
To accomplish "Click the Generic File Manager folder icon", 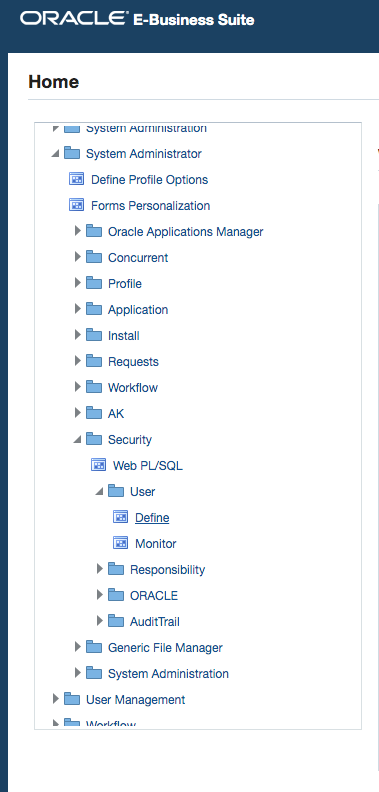I will 94,647.
